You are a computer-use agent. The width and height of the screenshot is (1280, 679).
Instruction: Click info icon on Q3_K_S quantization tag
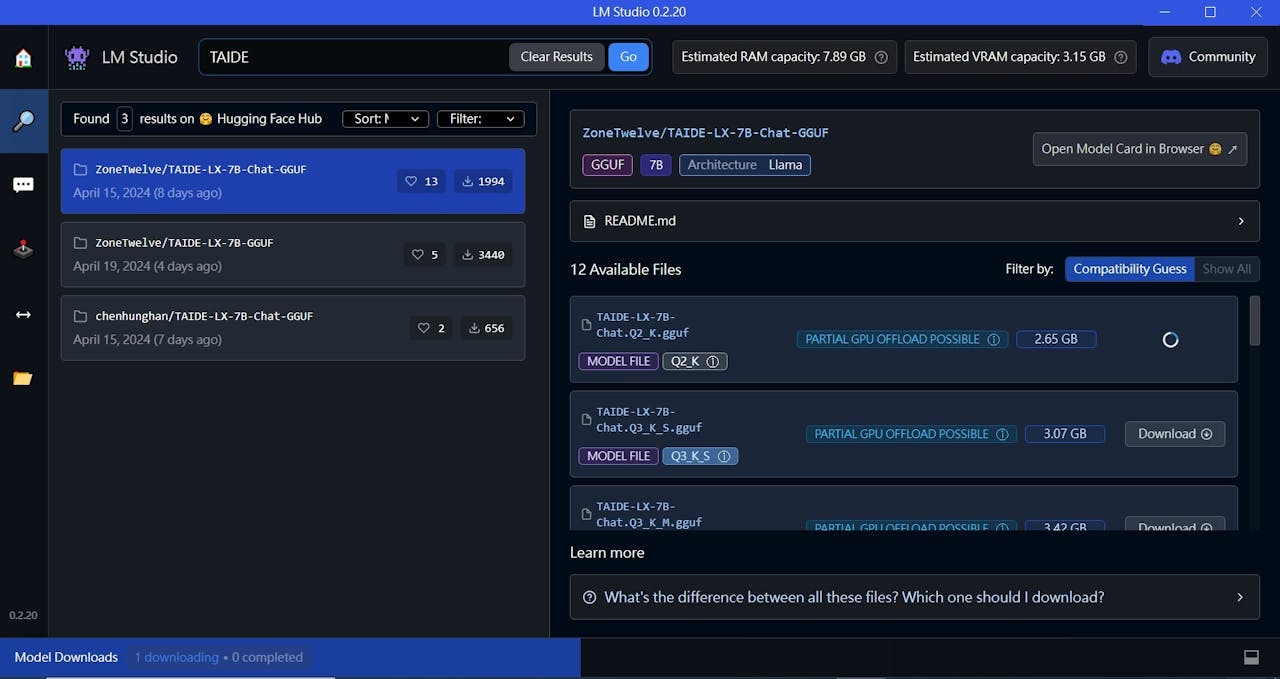(724, 456)
